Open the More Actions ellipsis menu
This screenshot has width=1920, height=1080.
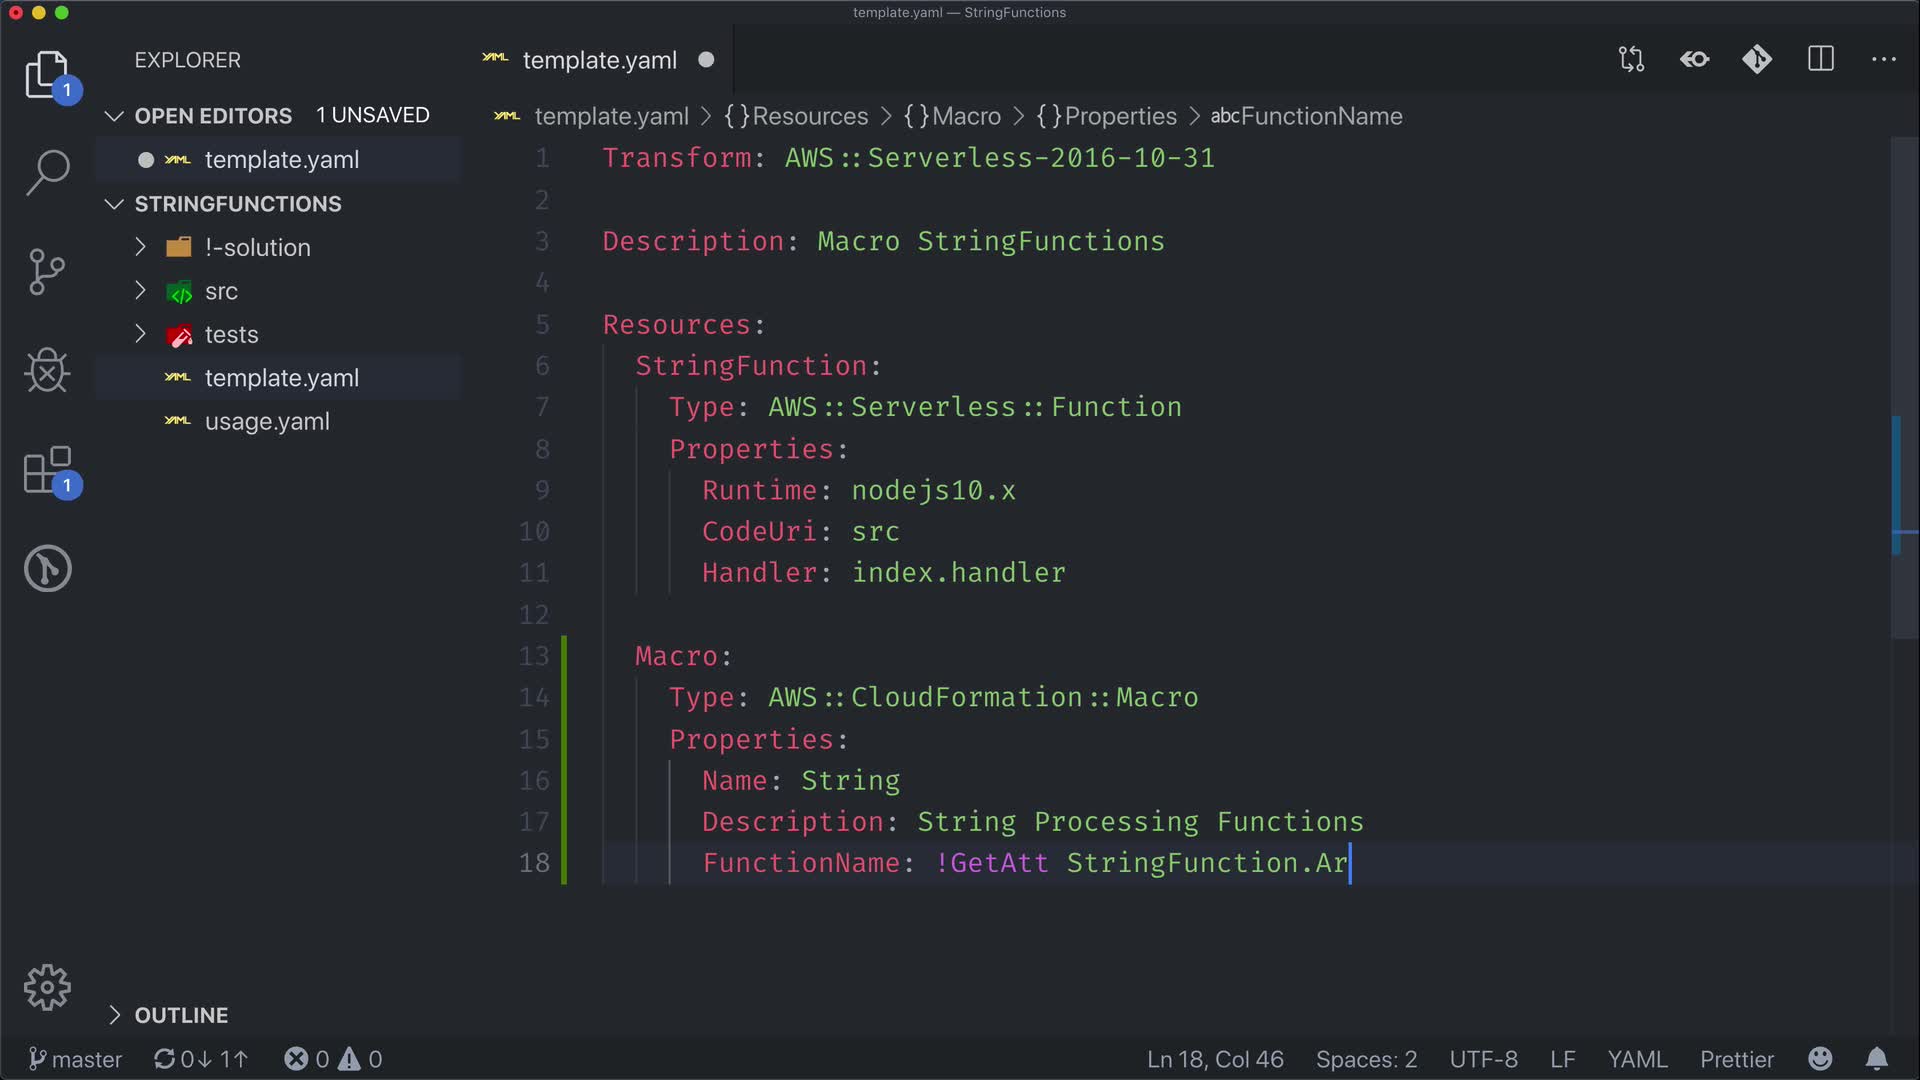click(1883, 60)
